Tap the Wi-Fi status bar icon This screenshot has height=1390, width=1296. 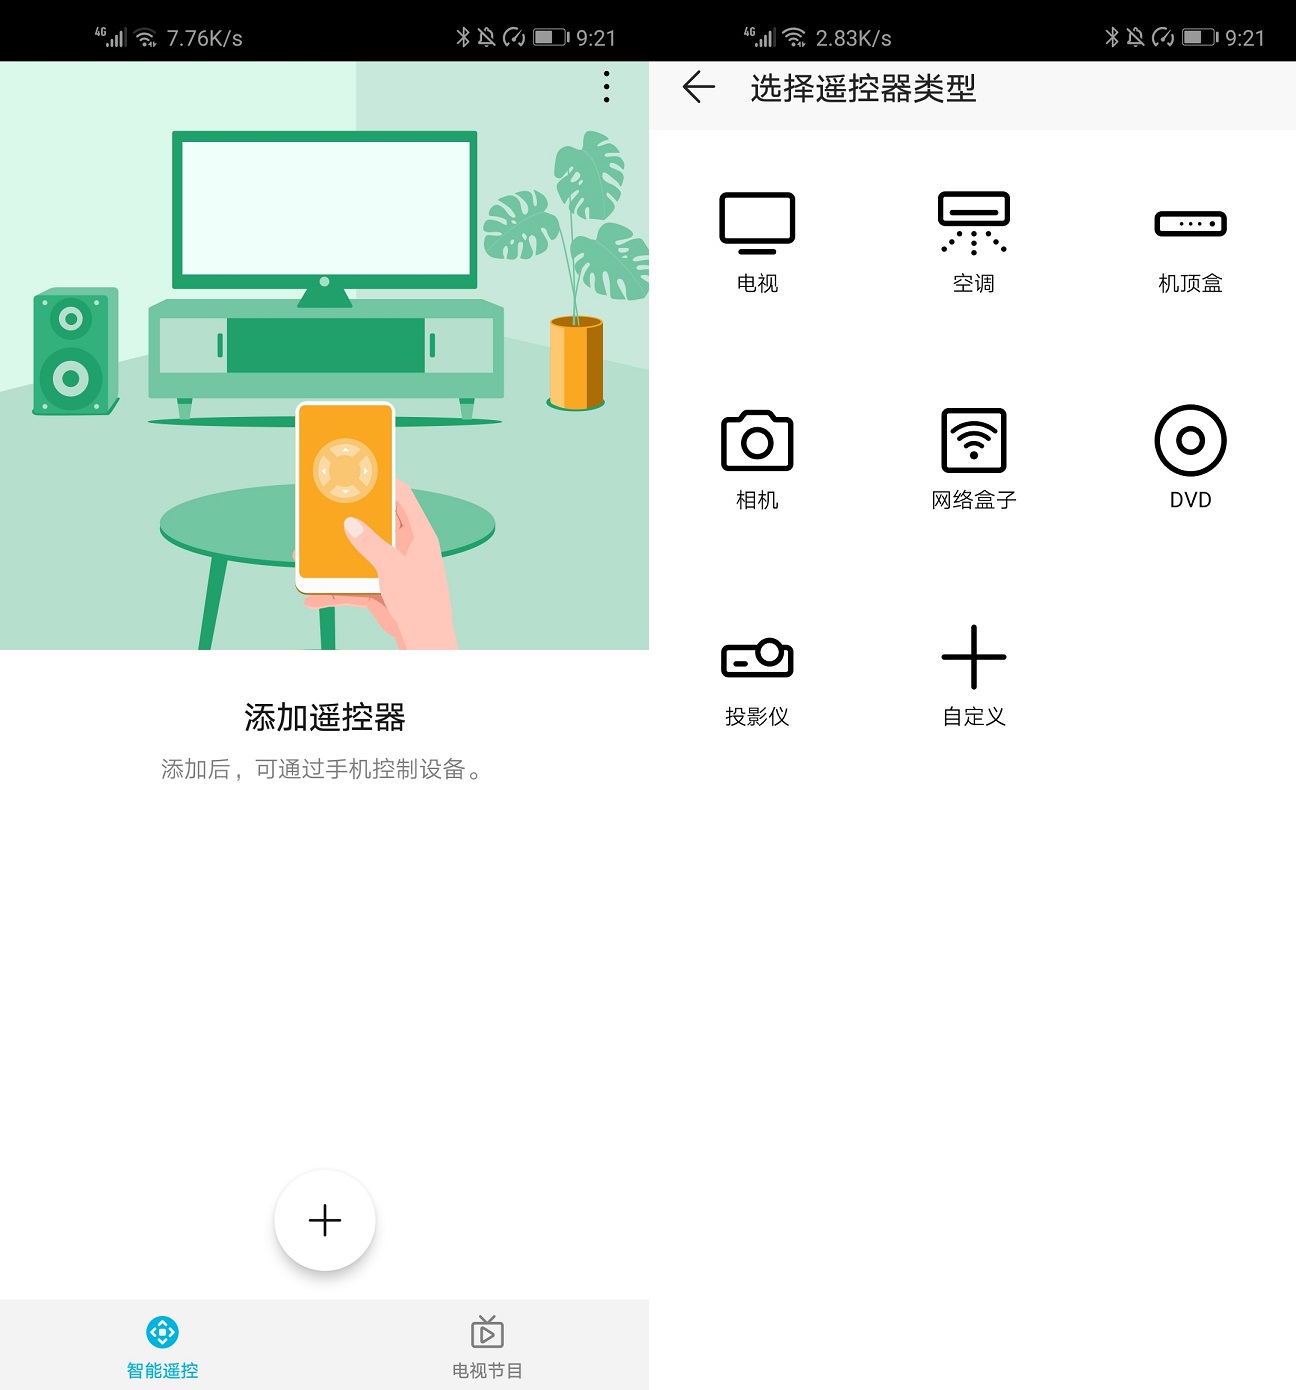(x=146, y=37)
